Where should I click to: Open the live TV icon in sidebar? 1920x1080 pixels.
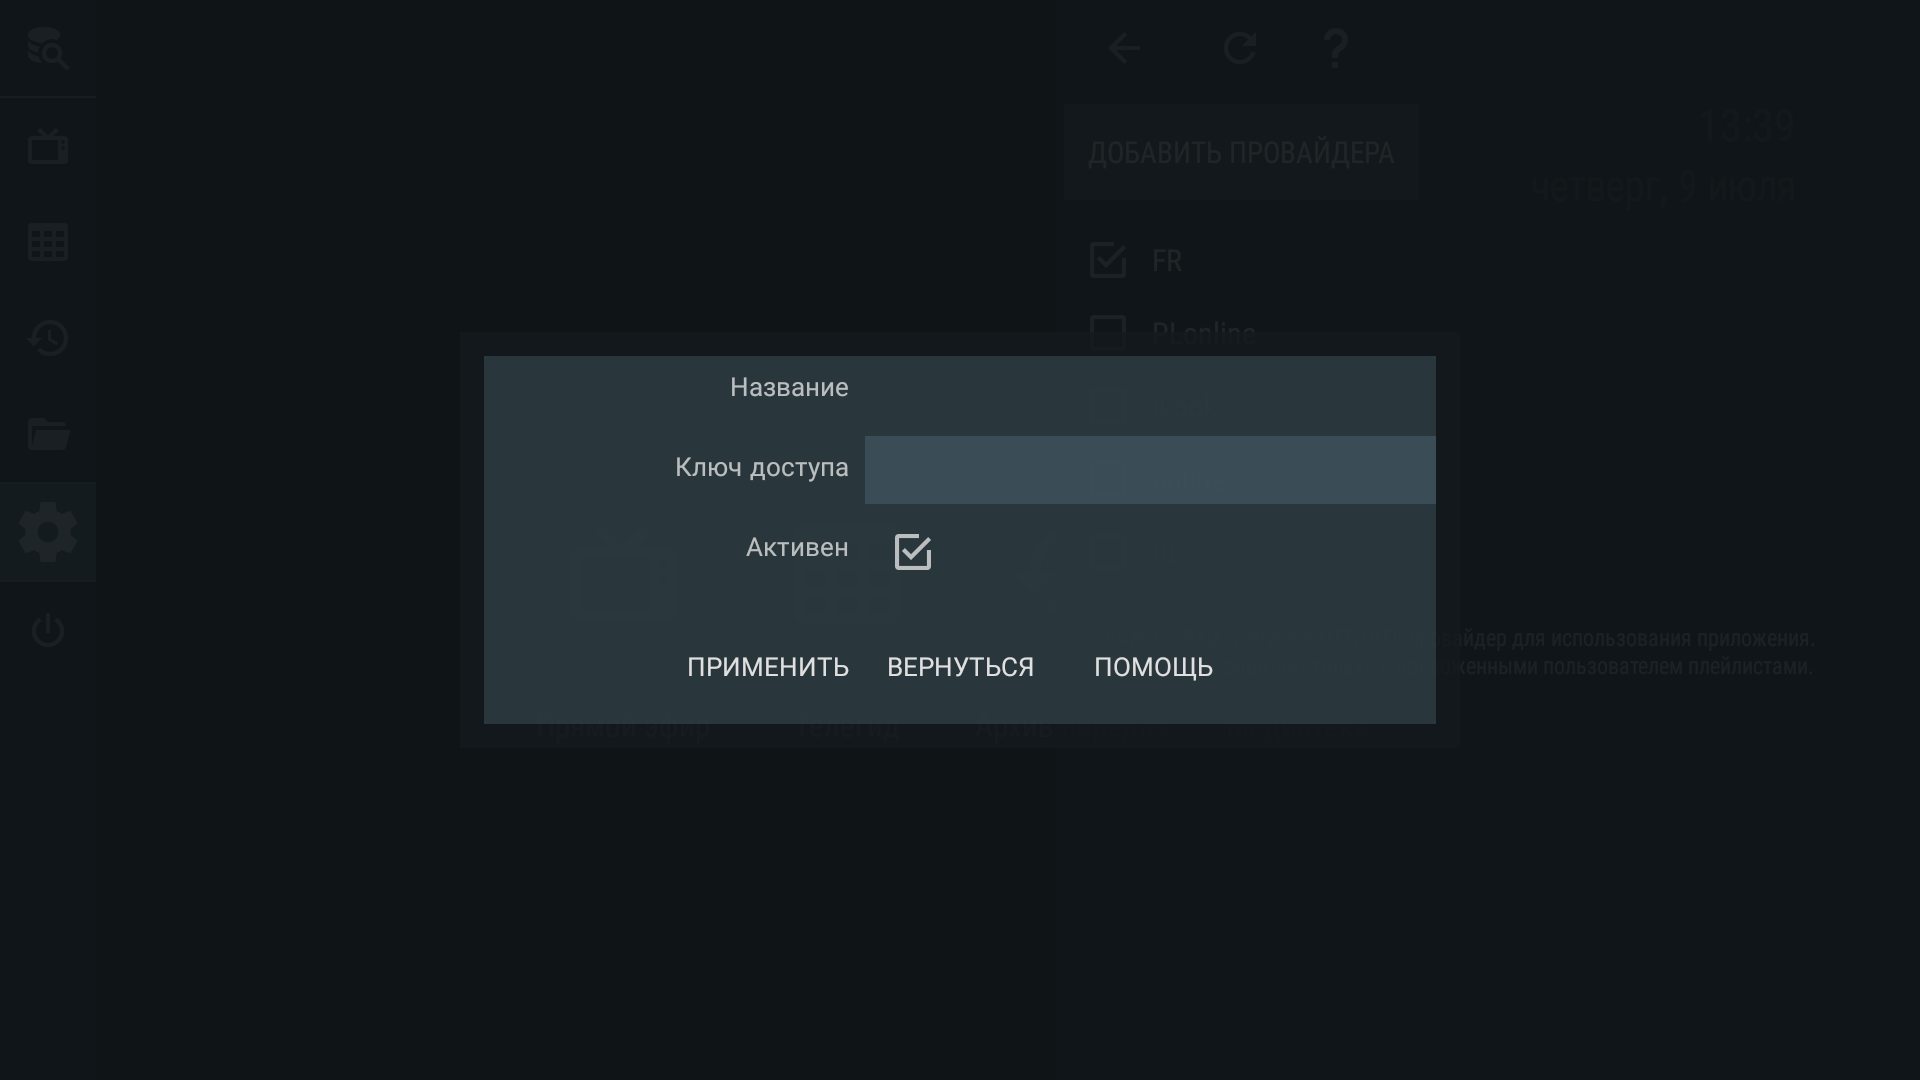point(47,146)
